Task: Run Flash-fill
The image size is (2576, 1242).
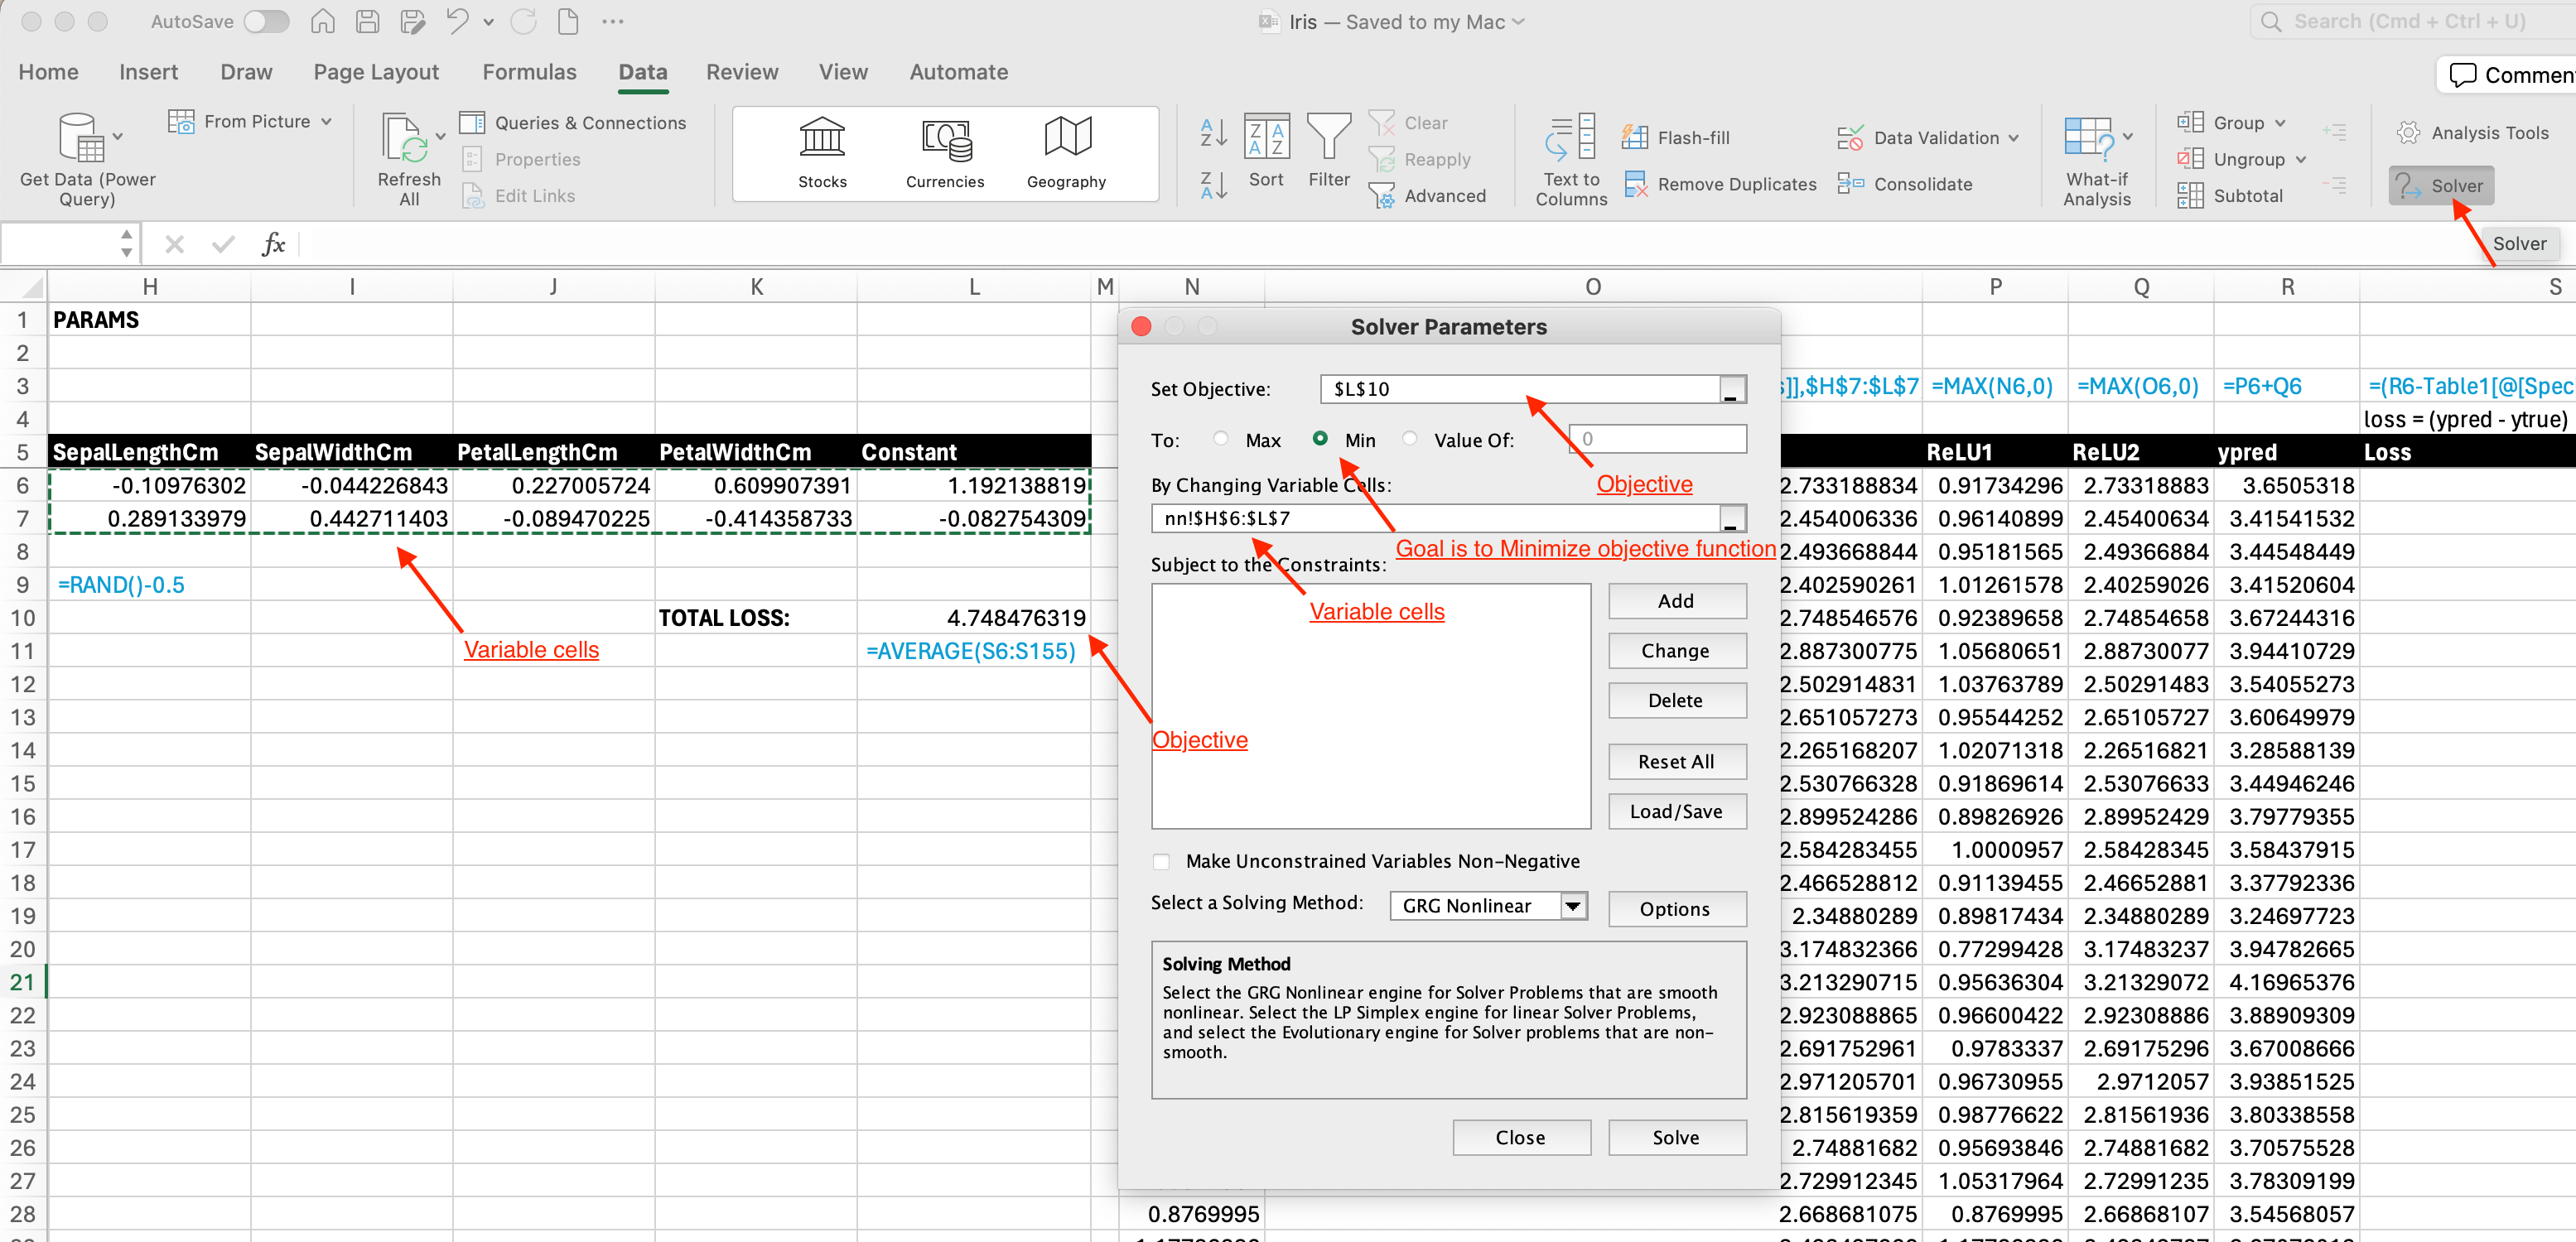Action: point(1676,138)
